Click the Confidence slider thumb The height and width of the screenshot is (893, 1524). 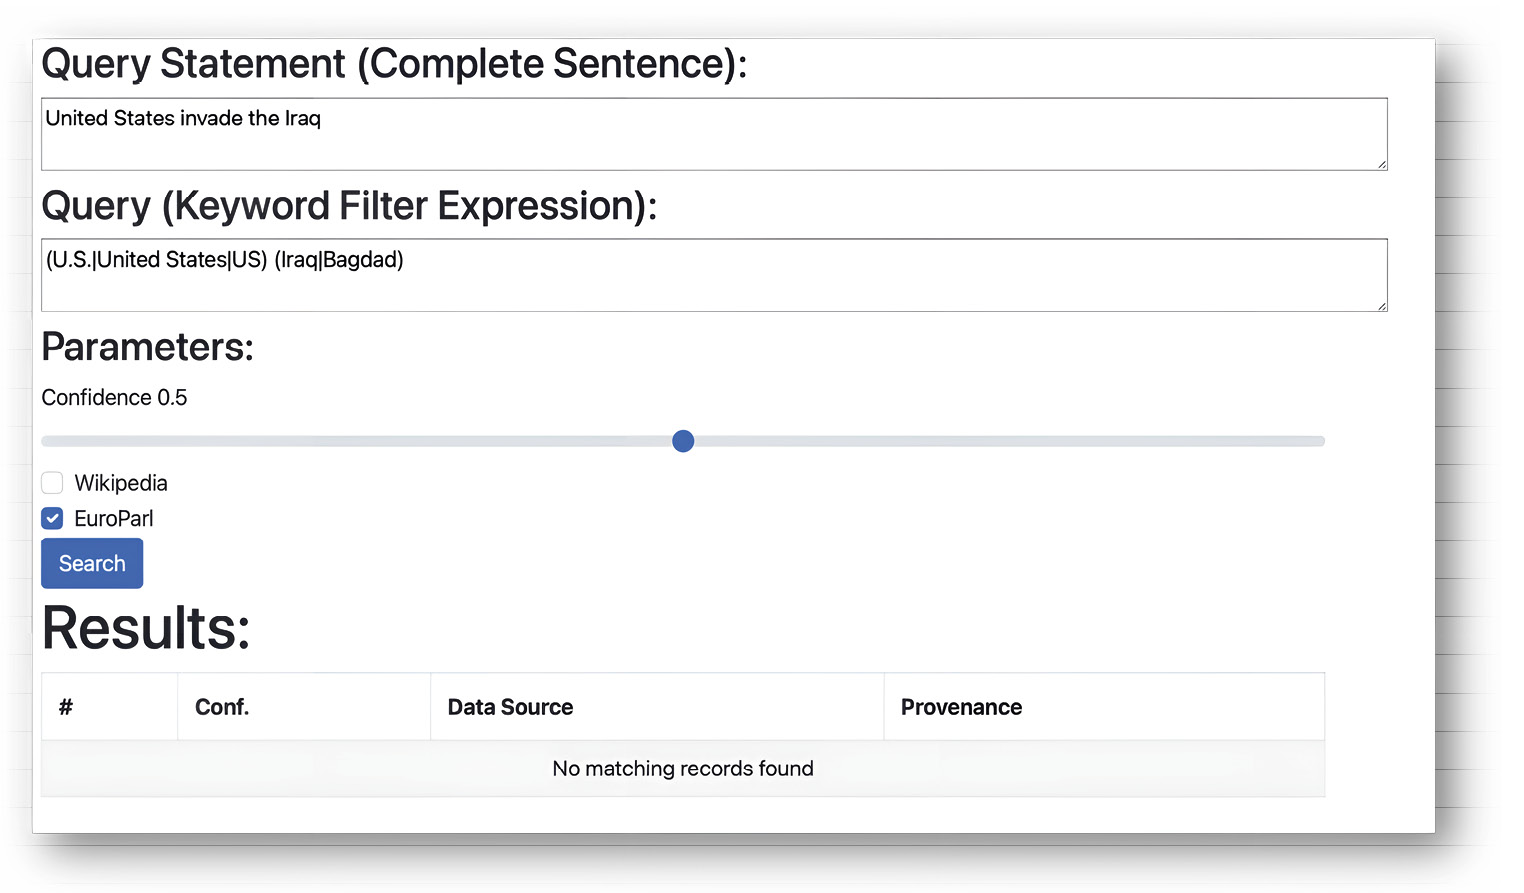coord(683,441)
